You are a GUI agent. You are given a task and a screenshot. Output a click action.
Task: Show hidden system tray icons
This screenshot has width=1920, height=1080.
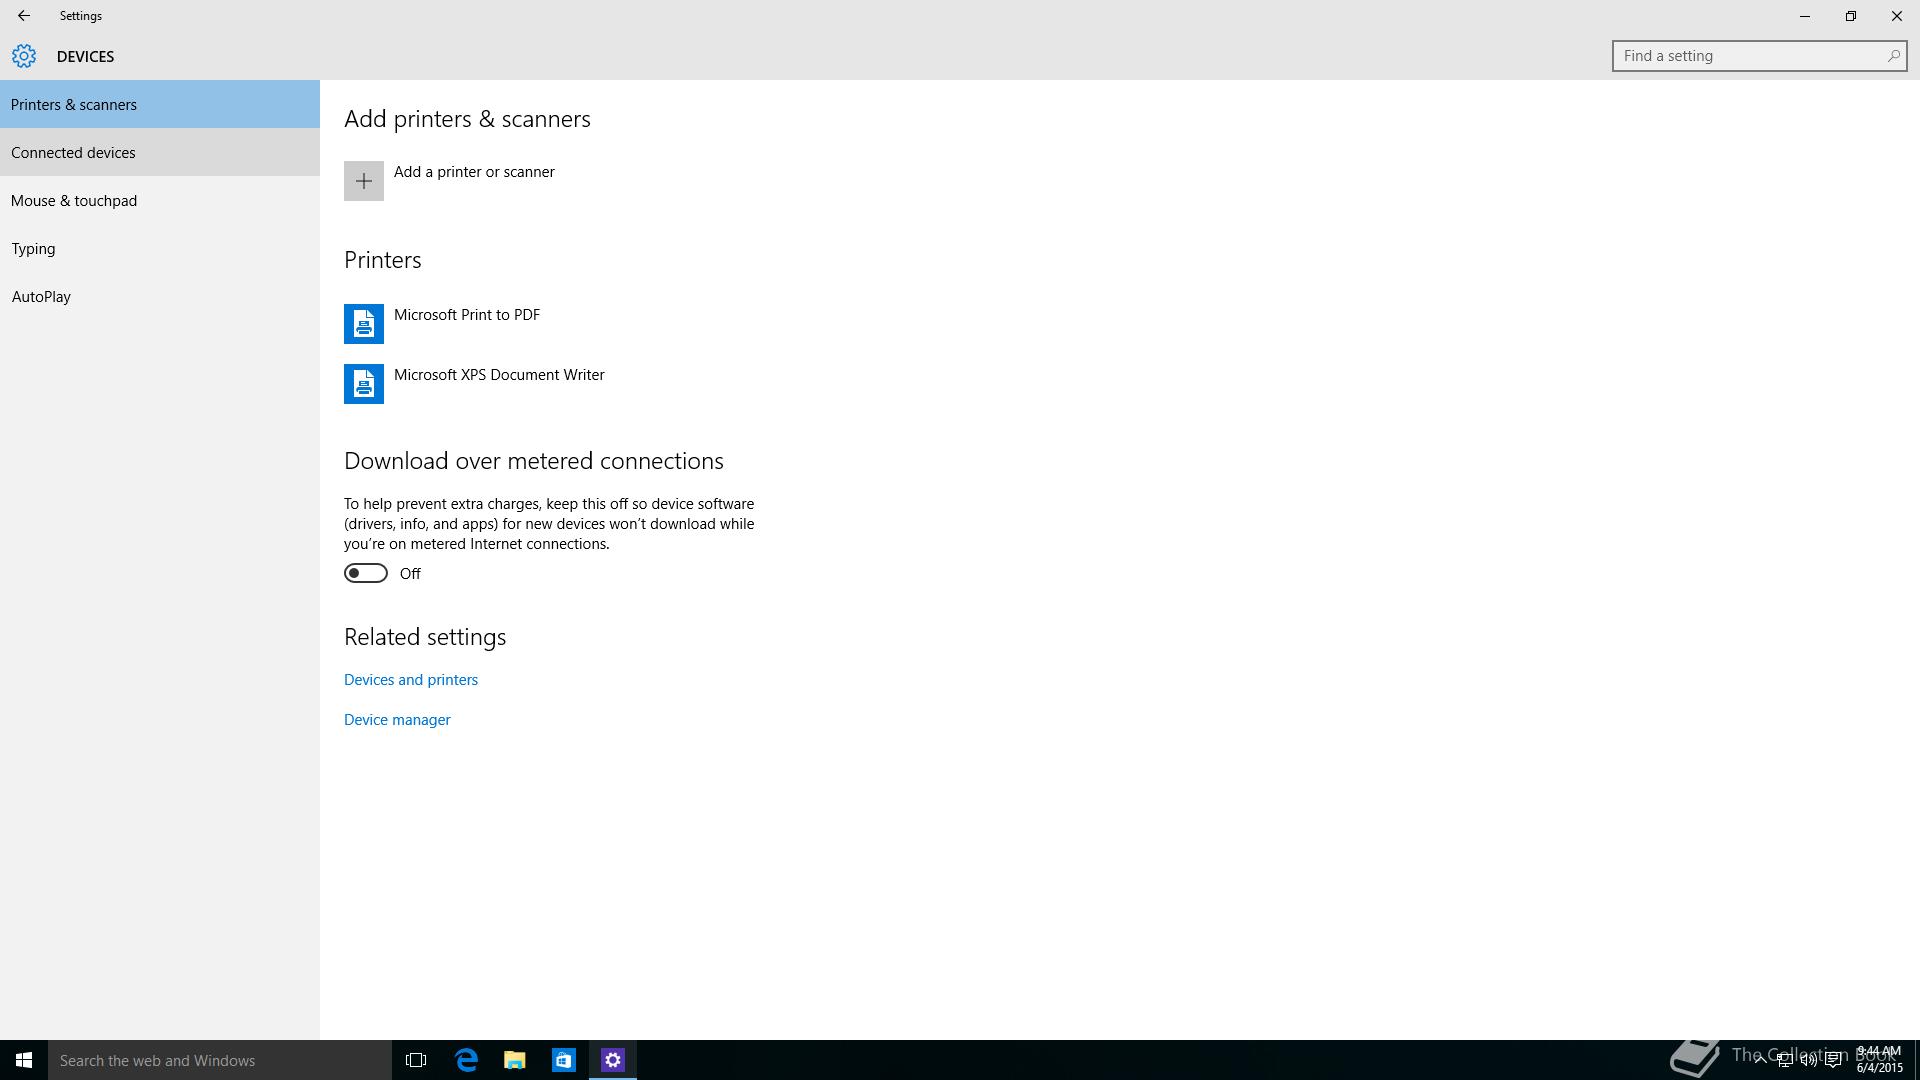[x=1760, y=1060]
